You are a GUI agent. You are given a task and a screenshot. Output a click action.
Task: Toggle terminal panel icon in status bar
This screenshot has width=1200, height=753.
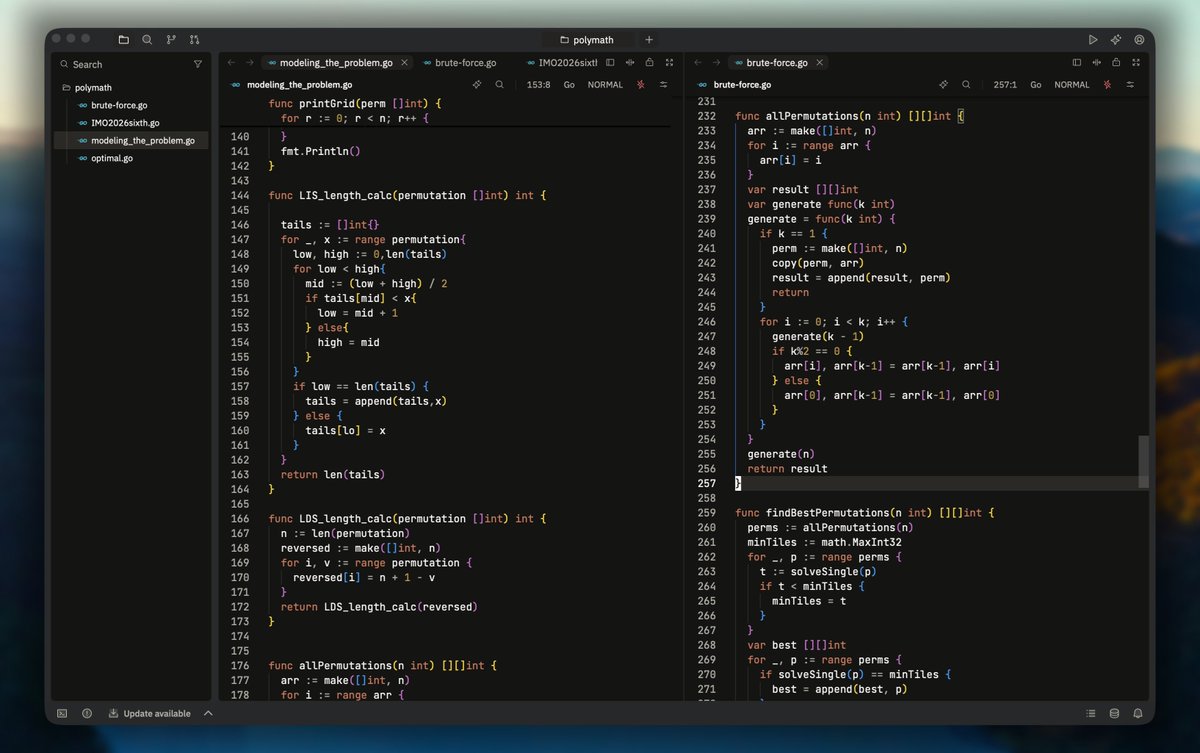click(62, 713)
